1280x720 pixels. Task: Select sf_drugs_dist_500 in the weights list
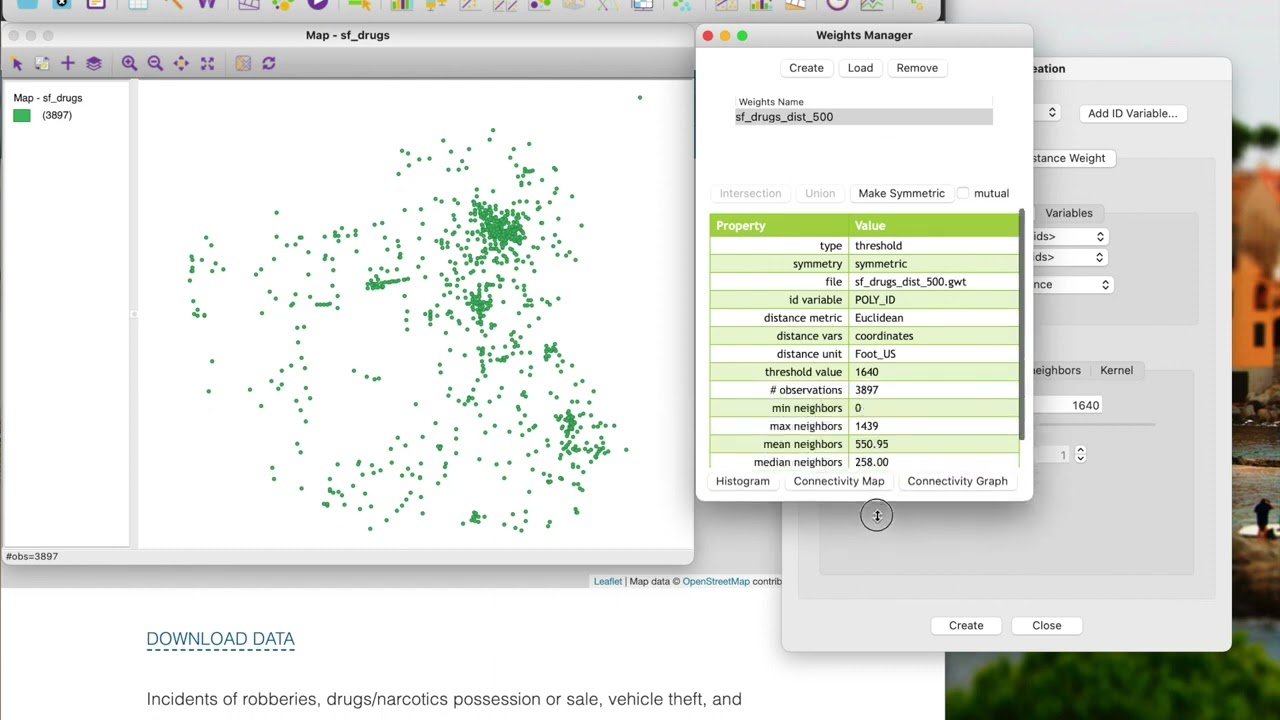pyautogui.click(x=864, y=117)
